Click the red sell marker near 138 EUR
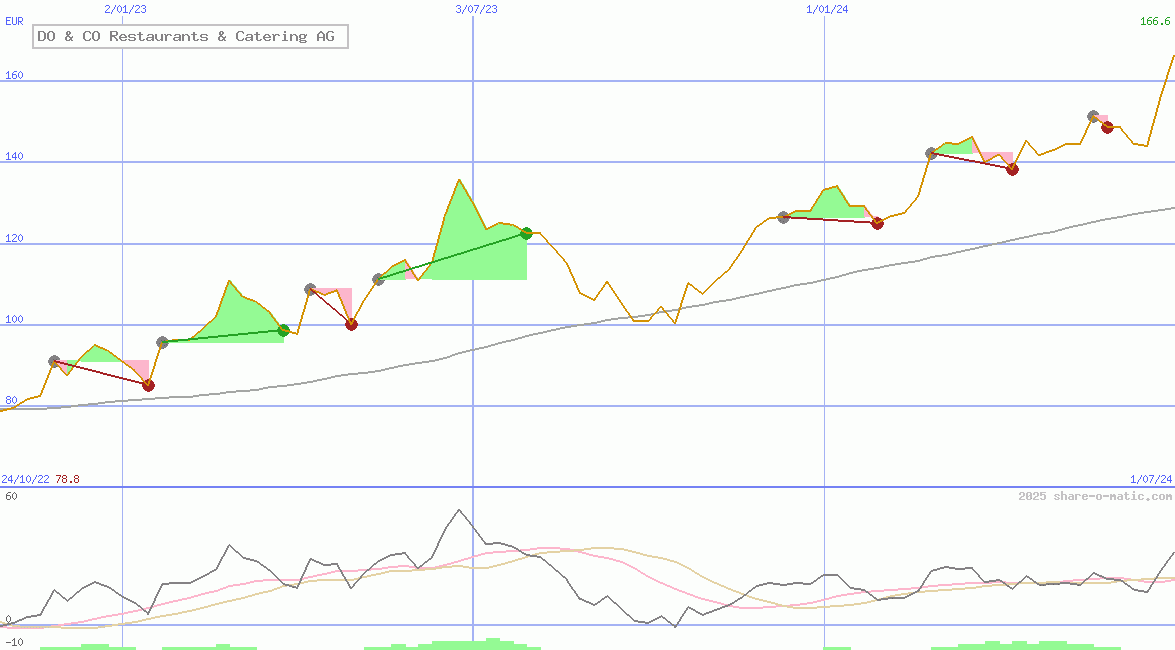 1012,169
